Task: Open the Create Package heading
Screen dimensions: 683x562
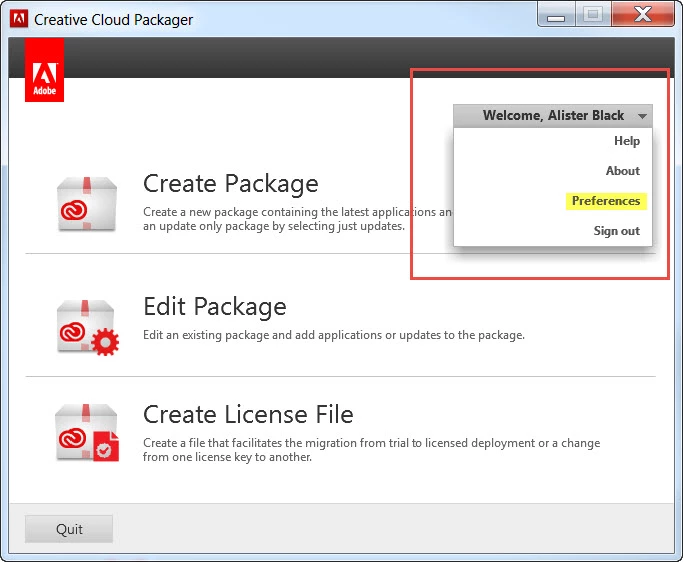Action: coord(230,183)
